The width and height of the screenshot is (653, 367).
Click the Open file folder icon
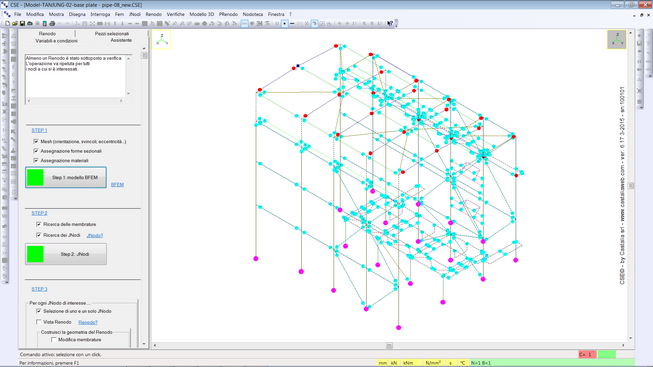coord(15,24)
